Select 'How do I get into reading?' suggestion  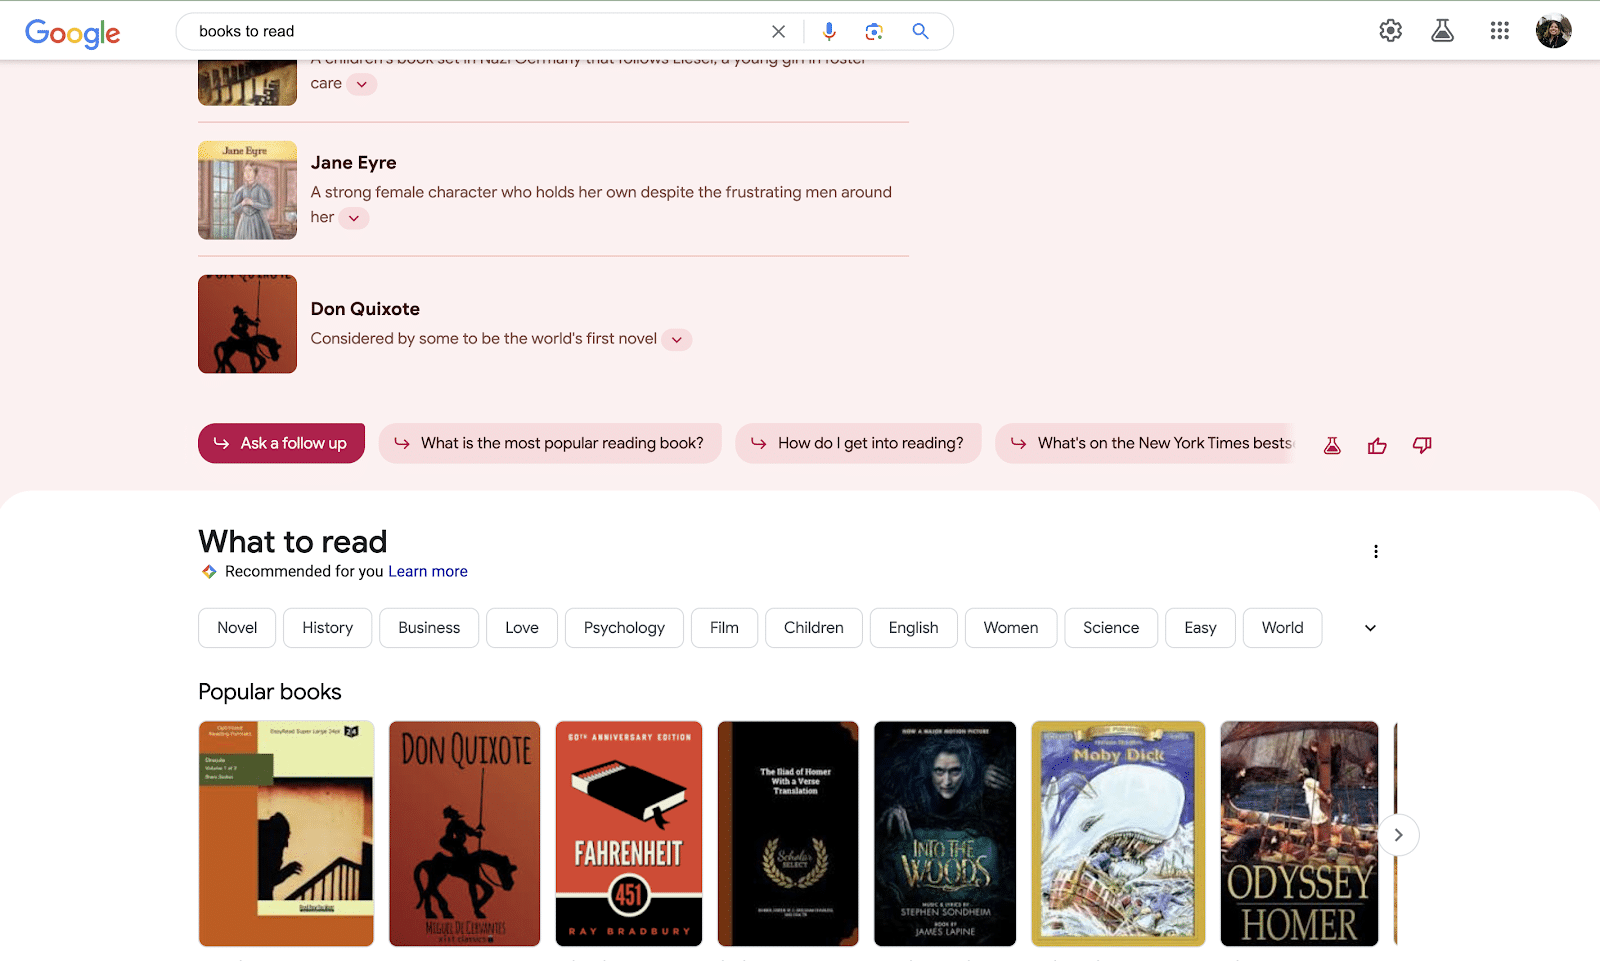pyautogui.click(x=858, y=443)
